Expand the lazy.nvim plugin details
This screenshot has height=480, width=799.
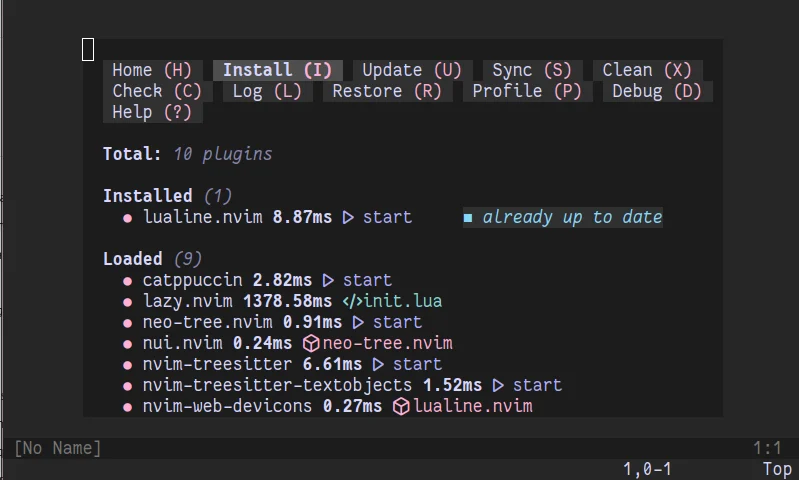188,301
